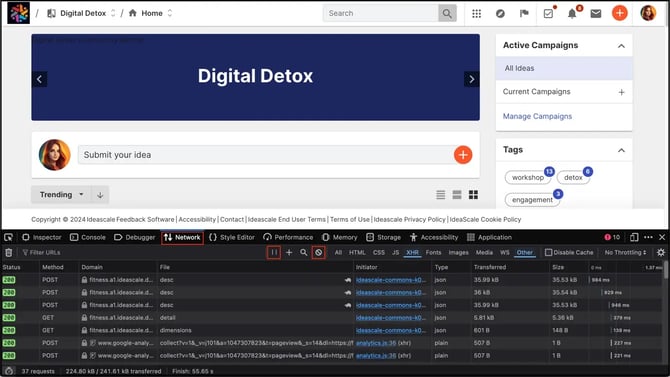
Task: Switch to grid view layout icon
Action: 473,195
